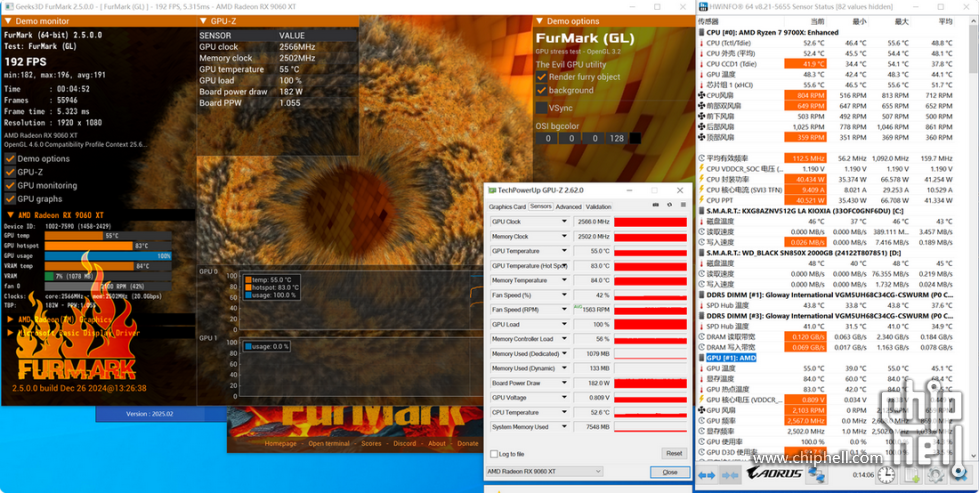
Task: Open GPU-Z hamburger menu icon
Action: pyautogui.click(x=683, y=205)
